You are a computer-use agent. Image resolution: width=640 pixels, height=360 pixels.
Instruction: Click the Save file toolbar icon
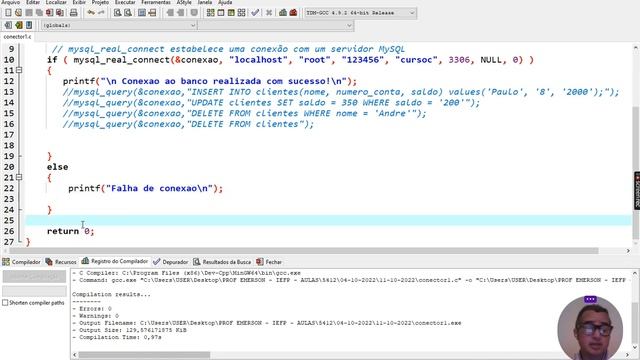tap(29, 13)
